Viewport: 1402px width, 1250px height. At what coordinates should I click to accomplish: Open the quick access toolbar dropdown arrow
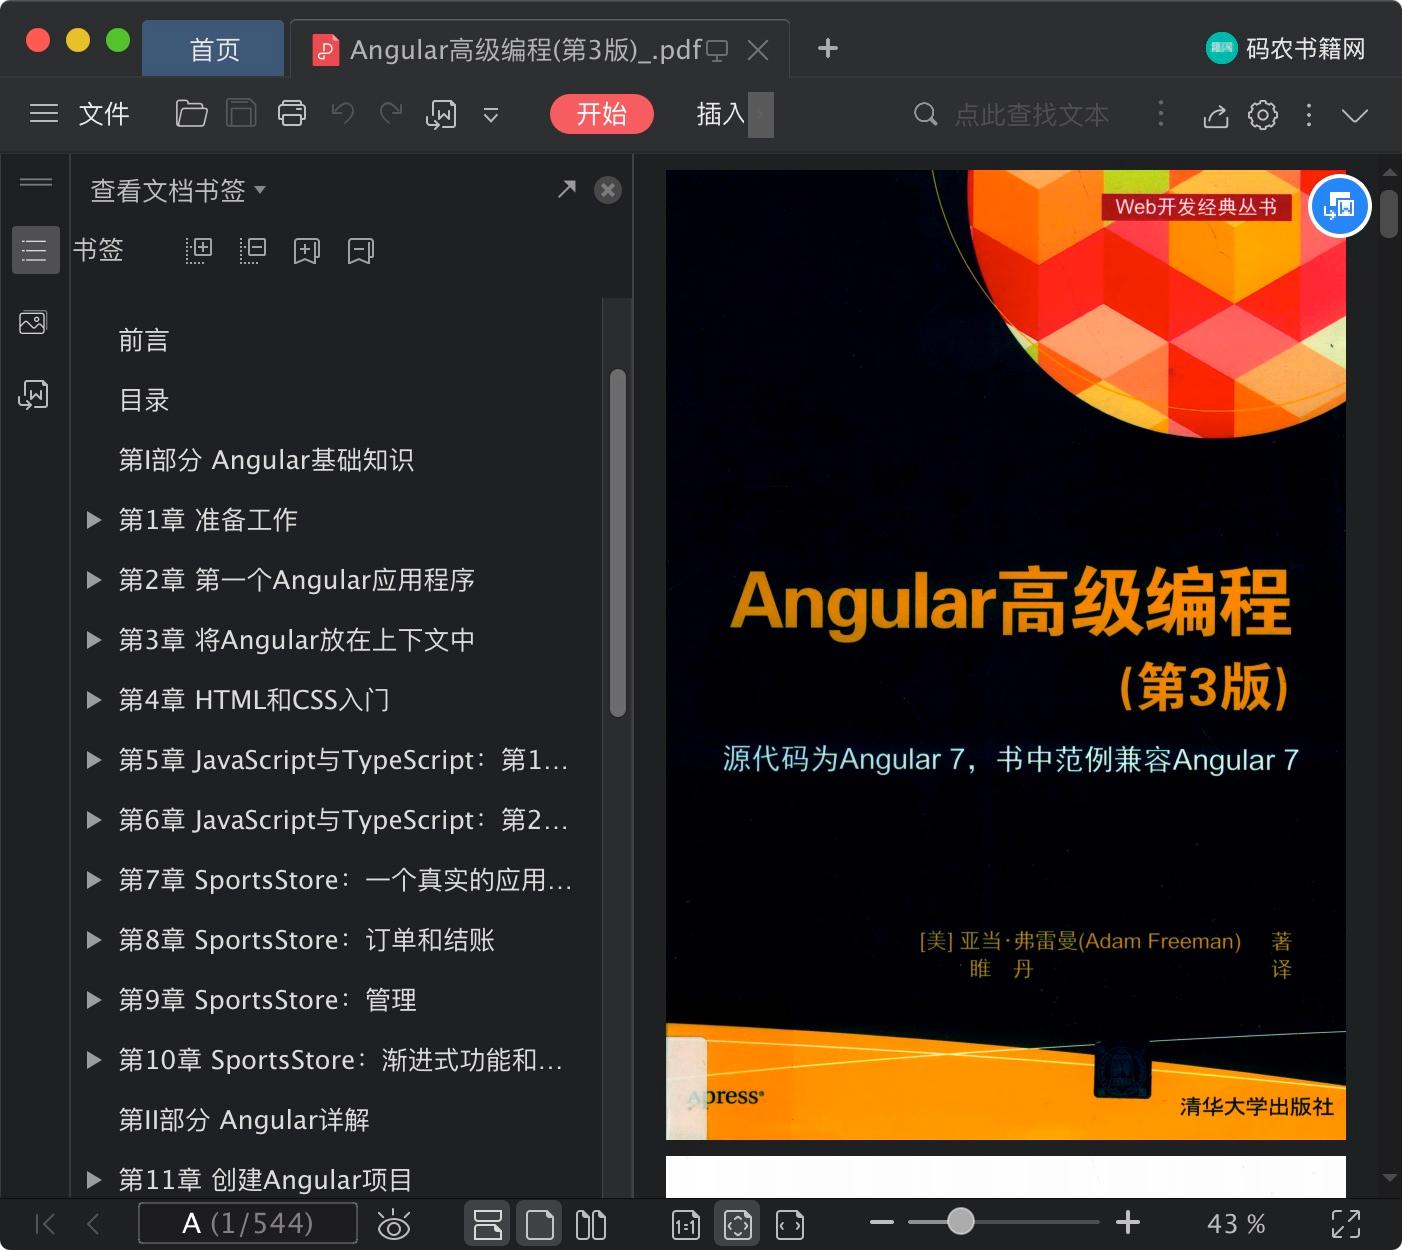point(491,115)
